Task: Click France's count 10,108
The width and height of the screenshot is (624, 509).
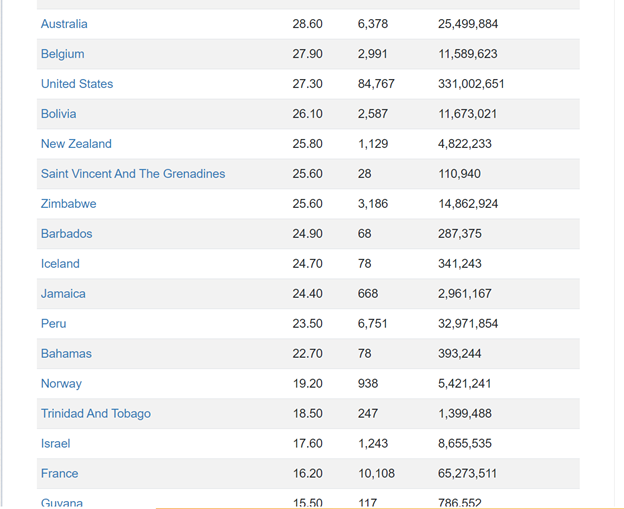Action: (376, 474)
